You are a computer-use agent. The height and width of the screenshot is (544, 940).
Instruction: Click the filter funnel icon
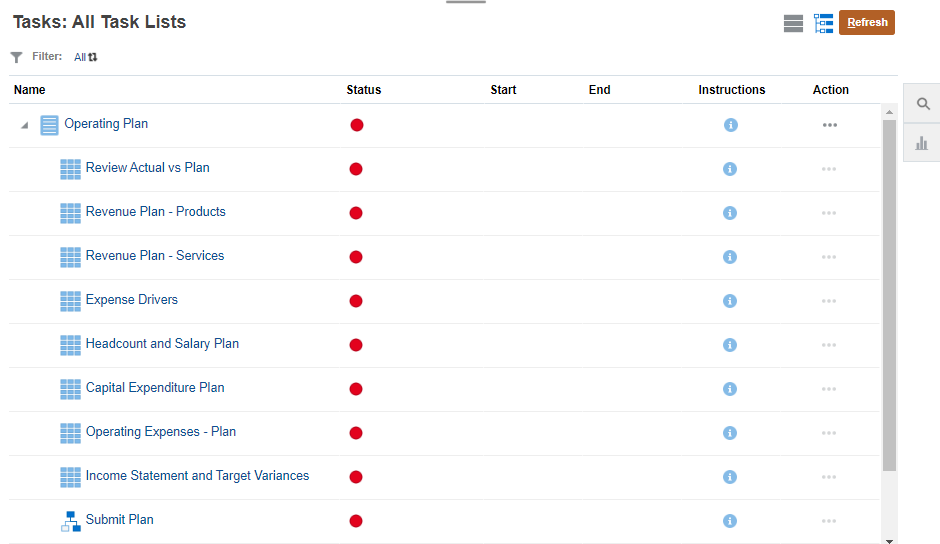click(x=17, y=58)
